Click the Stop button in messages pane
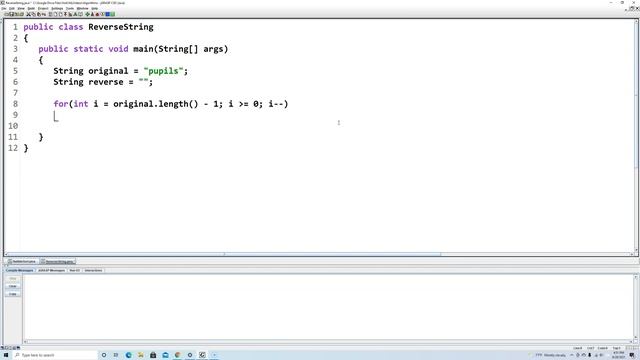Image resolution: width=640 pixels, height=360 pixels. (x=13, y=279)
